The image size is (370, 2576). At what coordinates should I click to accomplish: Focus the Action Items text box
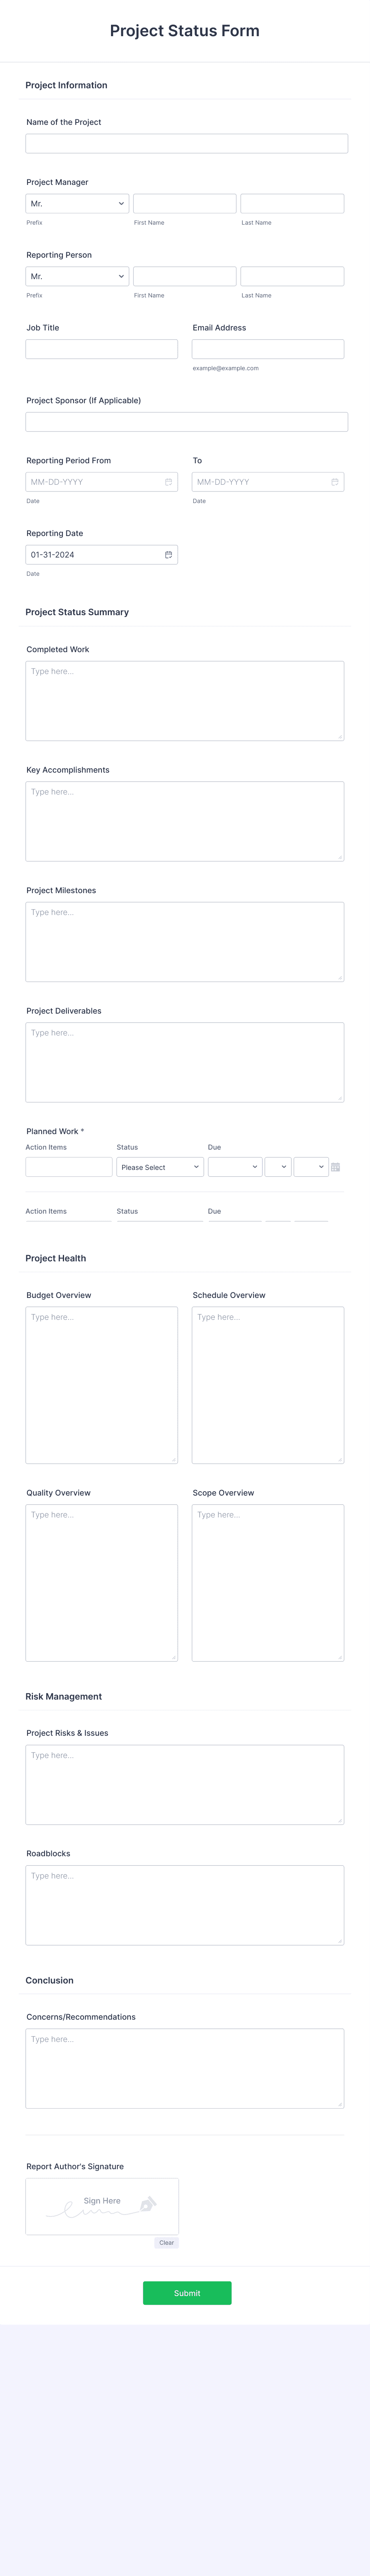point(69,1167)
